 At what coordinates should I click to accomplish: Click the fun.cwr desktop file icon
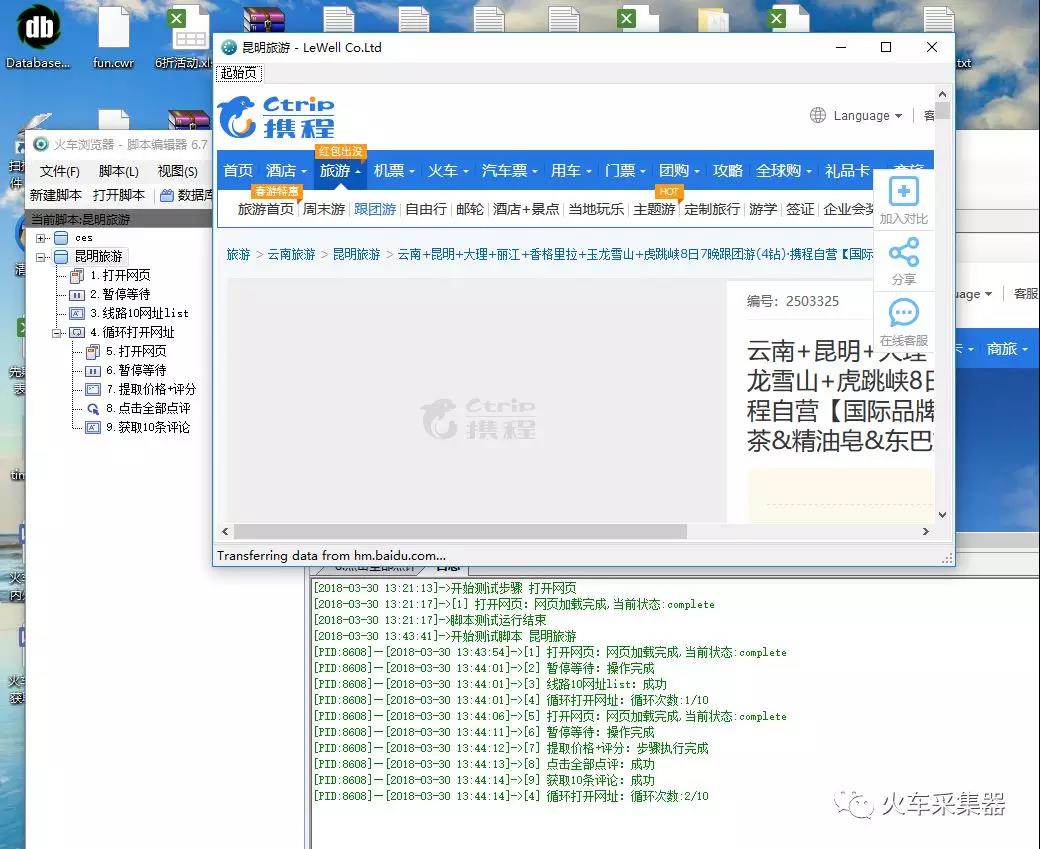coord(113,28)
